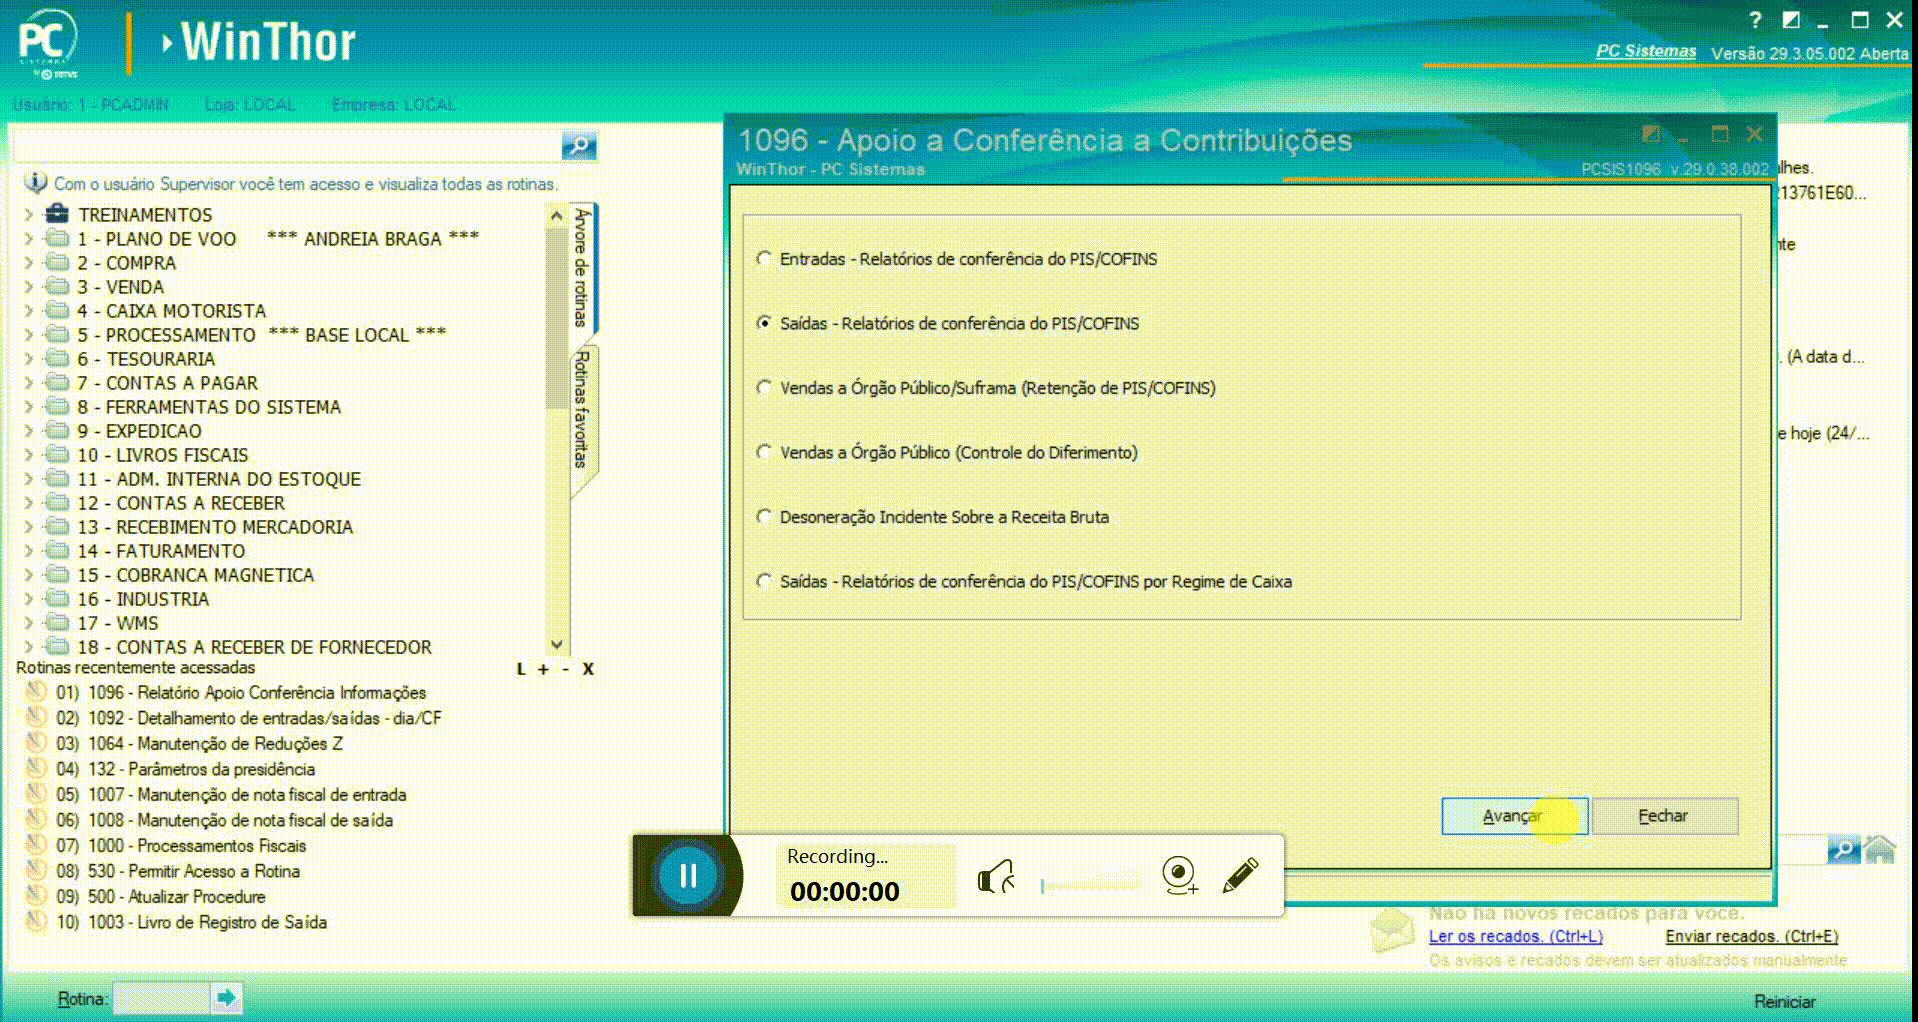Click the folder icon for 6 - TESOURARIA
This screenshot has height=1022, width=1918.
coord(59,358)
